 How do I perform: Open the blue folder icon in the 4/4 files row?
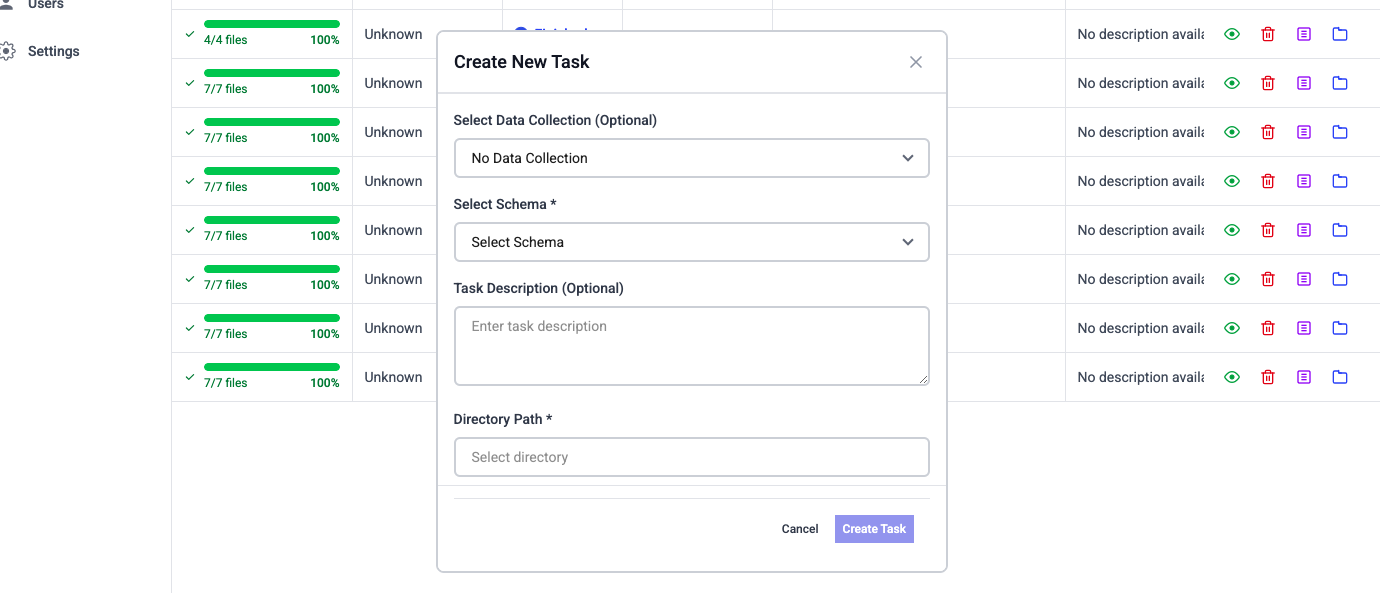tap(1340, 34)
